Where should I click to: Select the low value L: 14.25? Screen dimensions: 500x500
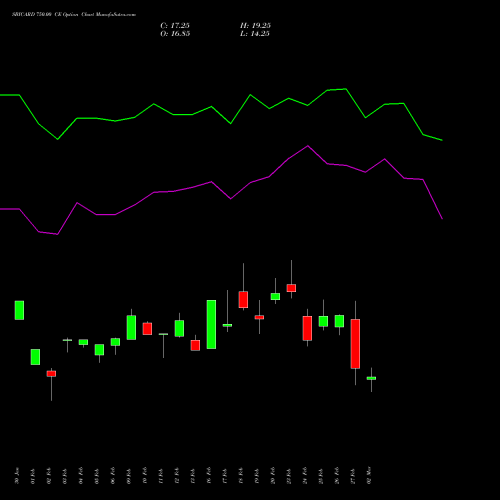[255, 34]
